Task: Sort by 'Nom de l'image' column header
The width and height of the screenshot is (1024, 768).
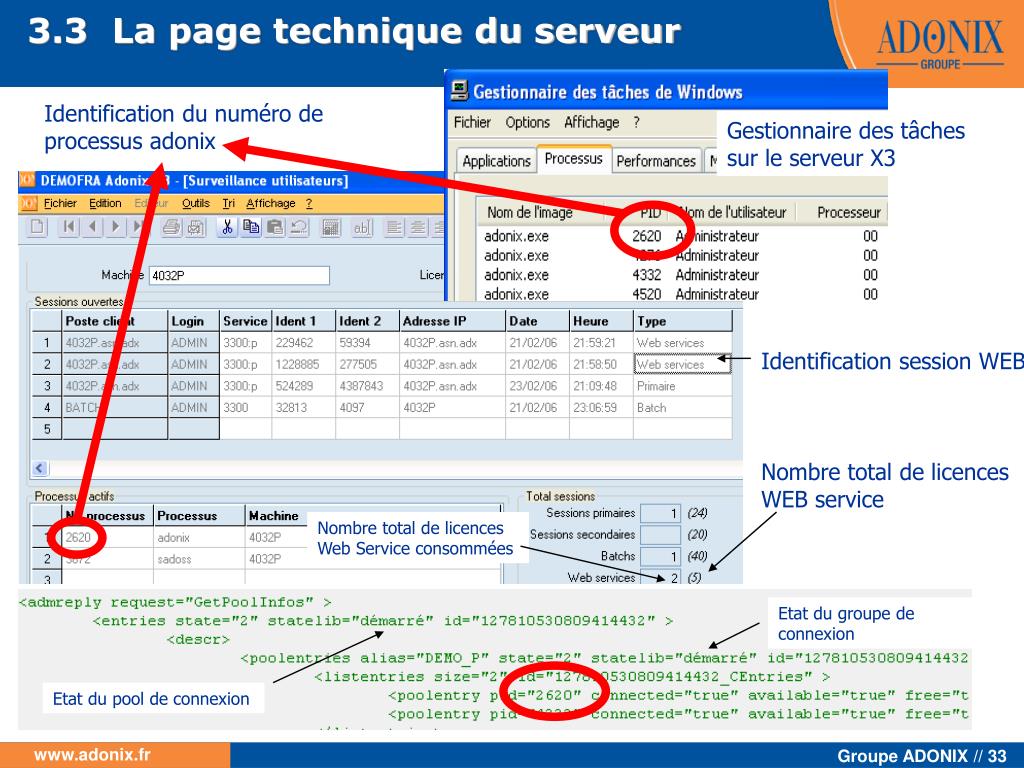Action: coord(530,212)
